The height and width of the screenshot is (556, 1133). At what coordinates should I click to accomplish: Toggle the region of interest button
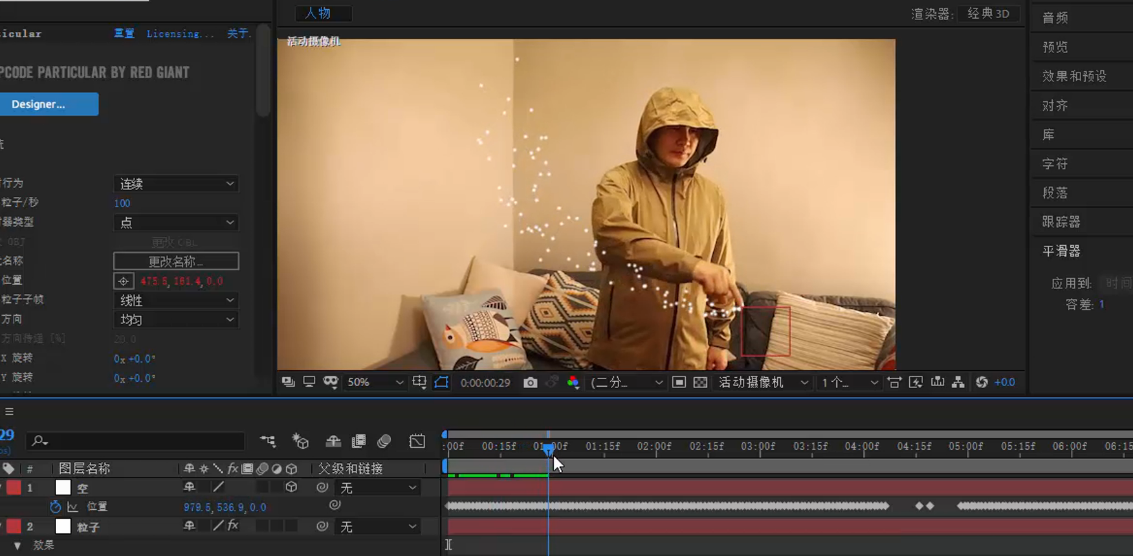(441, 382)
